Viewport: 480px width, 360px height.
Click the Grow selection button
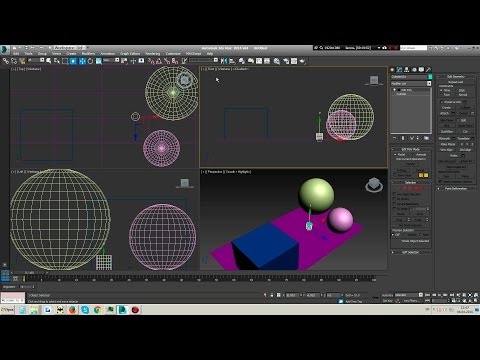click(x=420, y=214)
